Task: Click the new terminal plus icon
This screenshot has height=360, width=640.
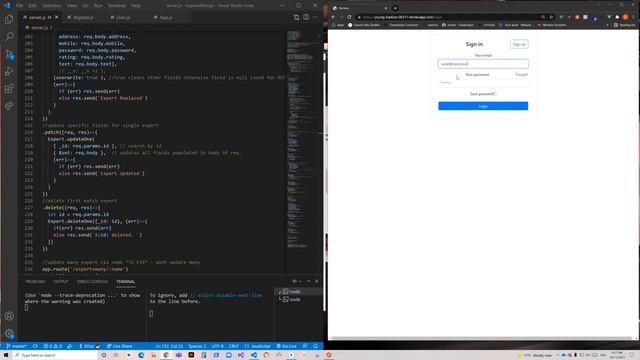Action: point(294,281)
